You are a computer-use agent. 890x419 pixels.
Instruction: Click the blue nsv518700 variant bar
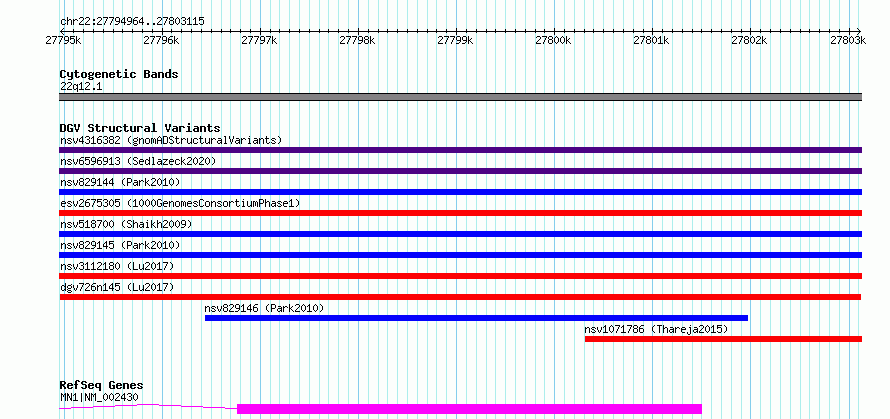(x=460, y=234)
